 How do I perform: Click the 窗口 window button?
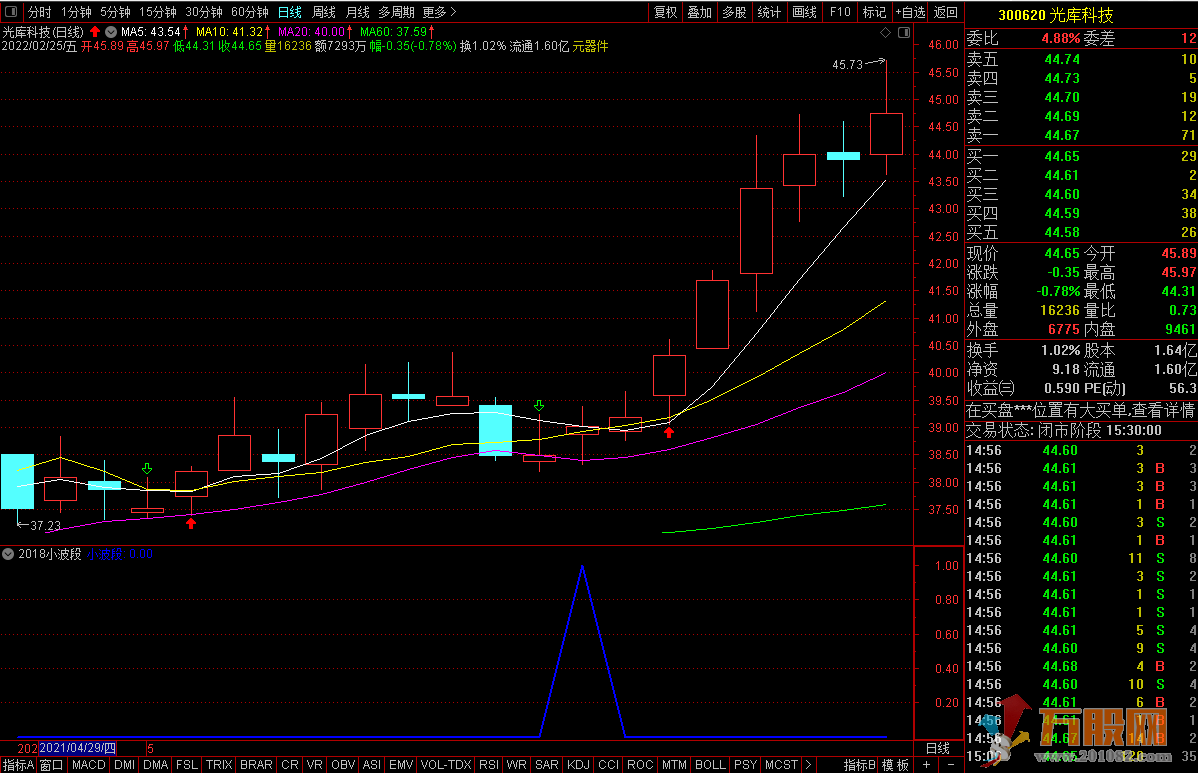coord(52,765)
